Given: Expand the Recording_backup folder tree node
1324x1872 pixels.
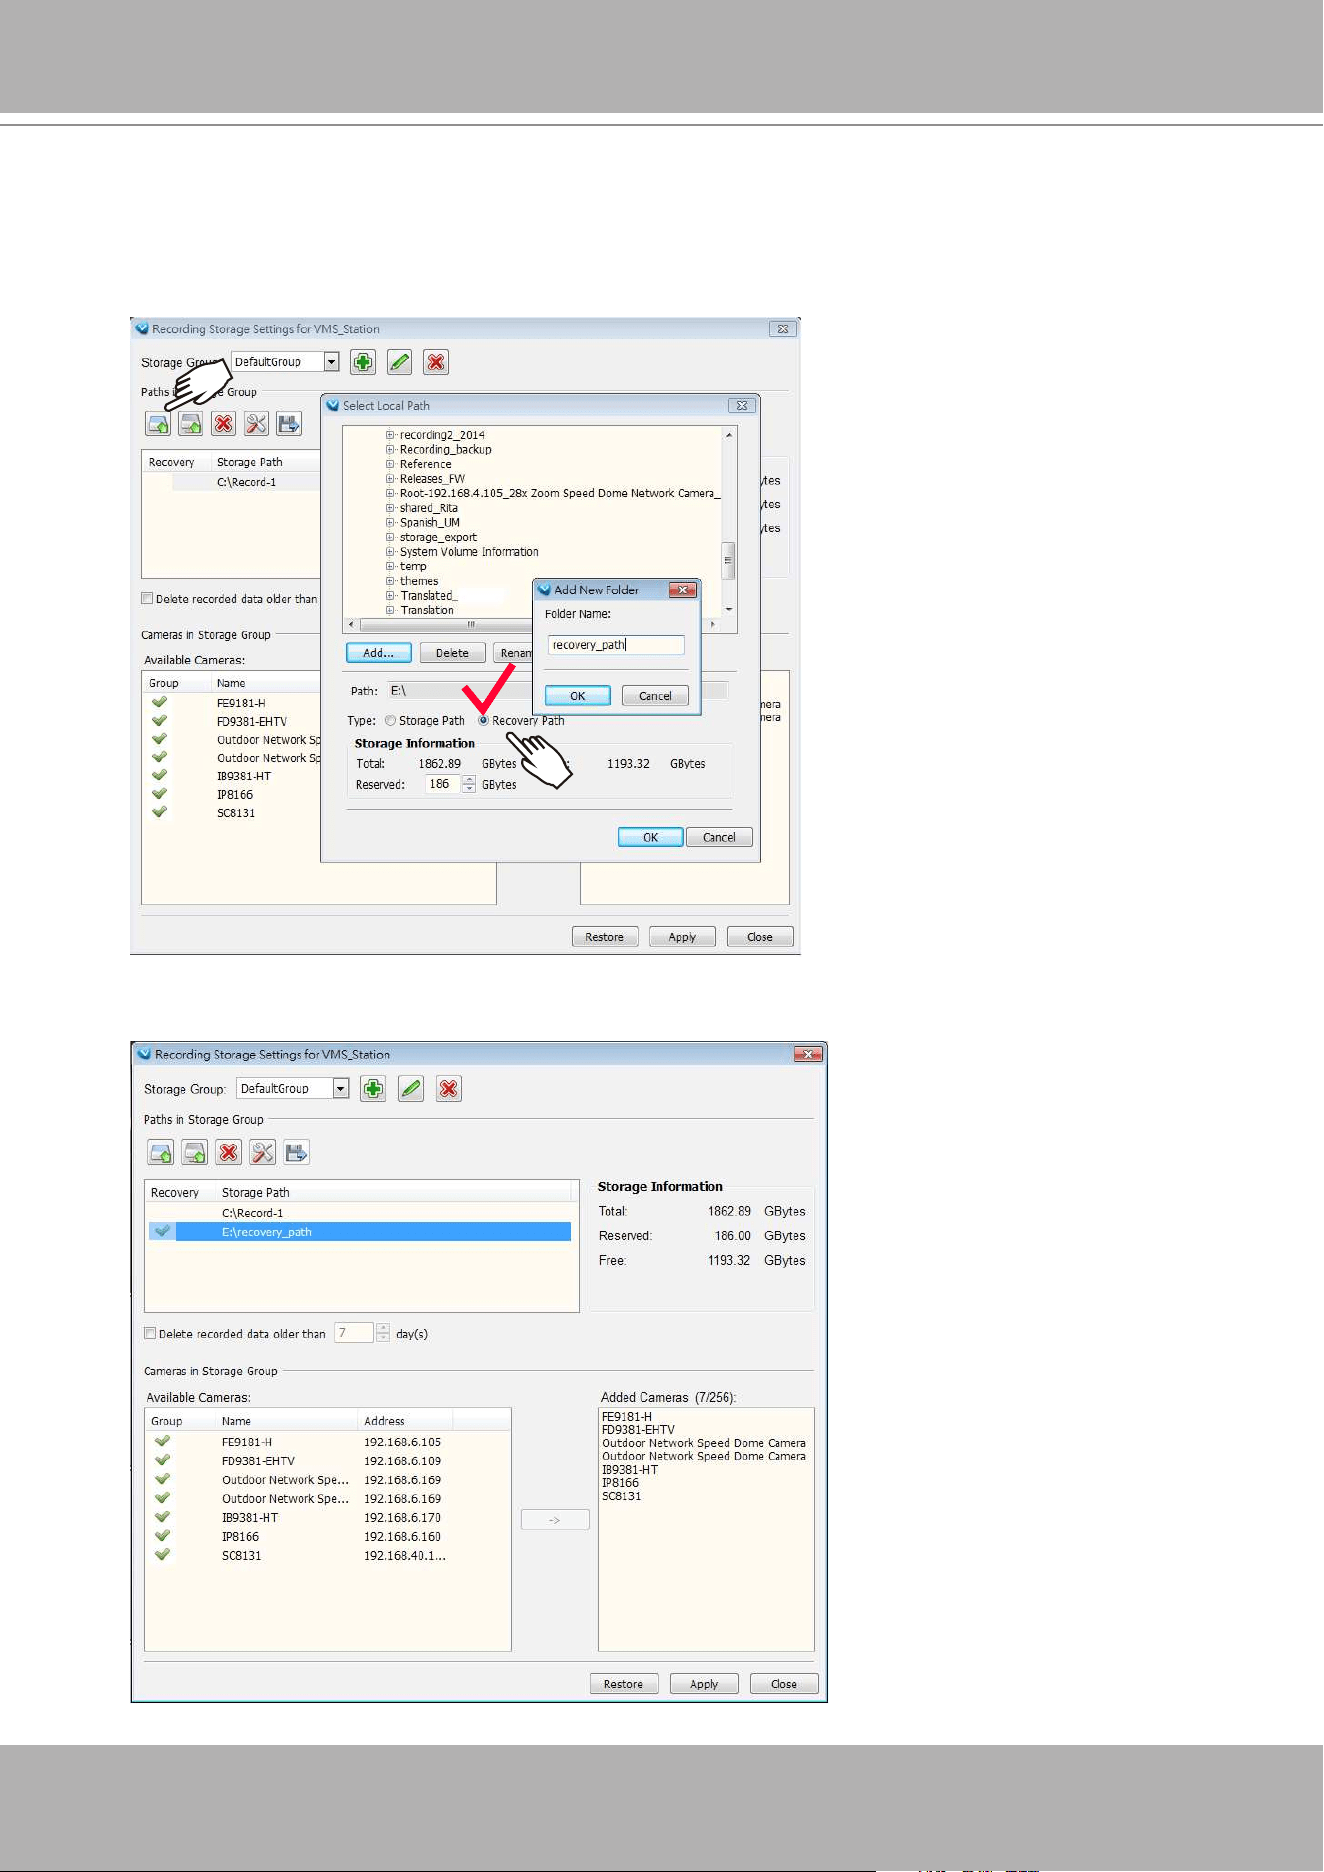Looking at the screenshot, I should (391, 450).
